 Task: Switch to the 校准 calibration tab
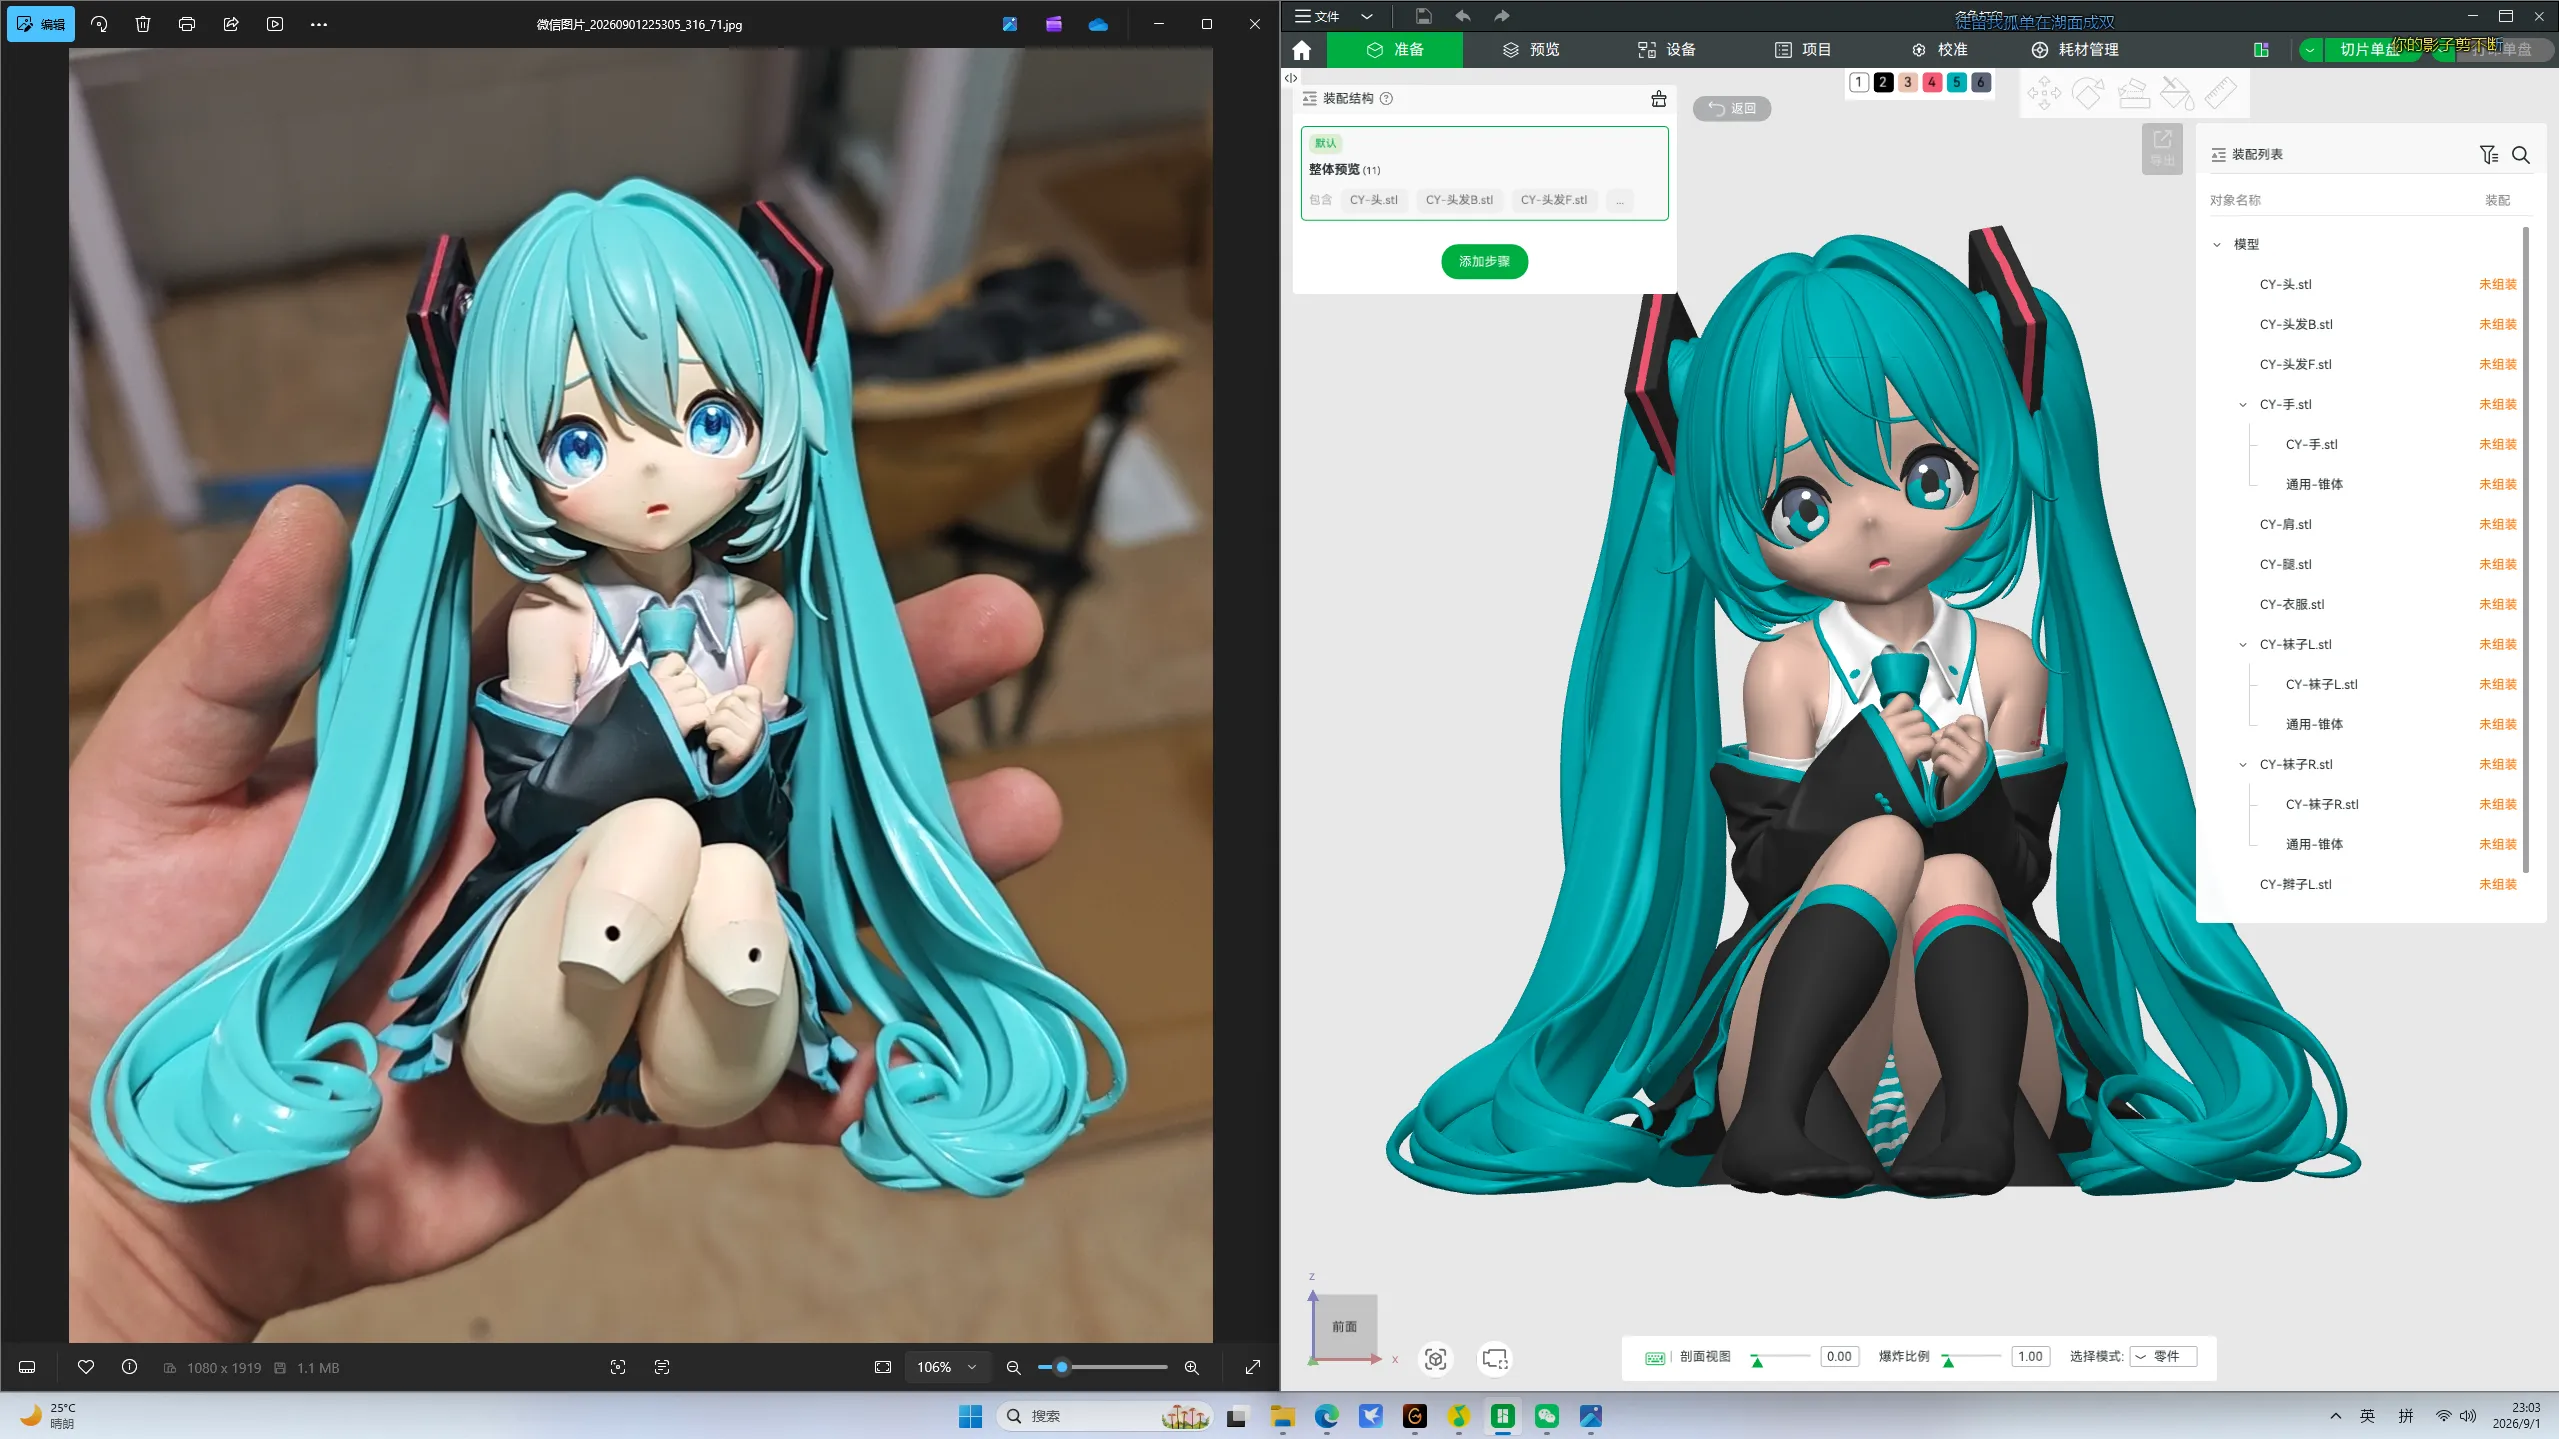pyautogui.click(x=1939, y=50)
